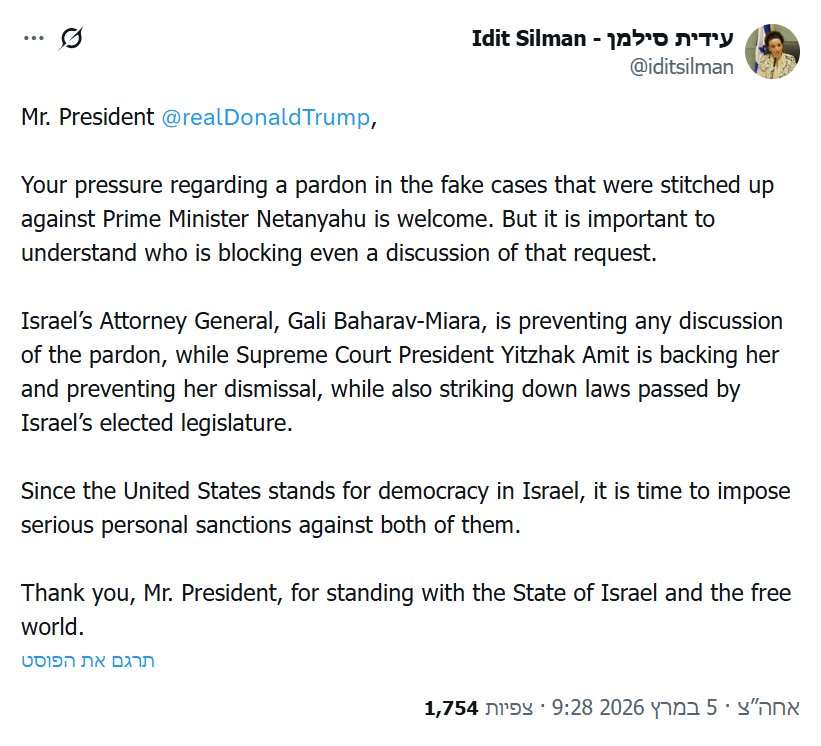Click the Grok circle-slash icon
This screenshot has height=746, width=821.
pos(71,38)
